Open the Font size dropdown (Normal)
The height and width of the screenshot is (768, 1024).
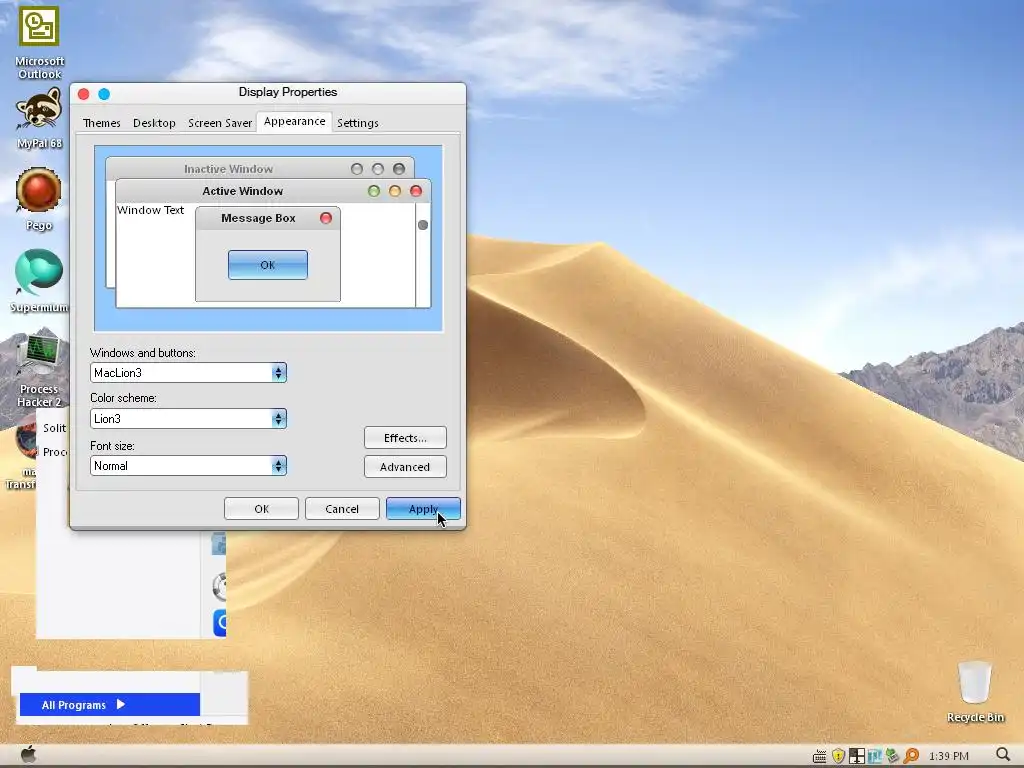[x=188, y=466]
